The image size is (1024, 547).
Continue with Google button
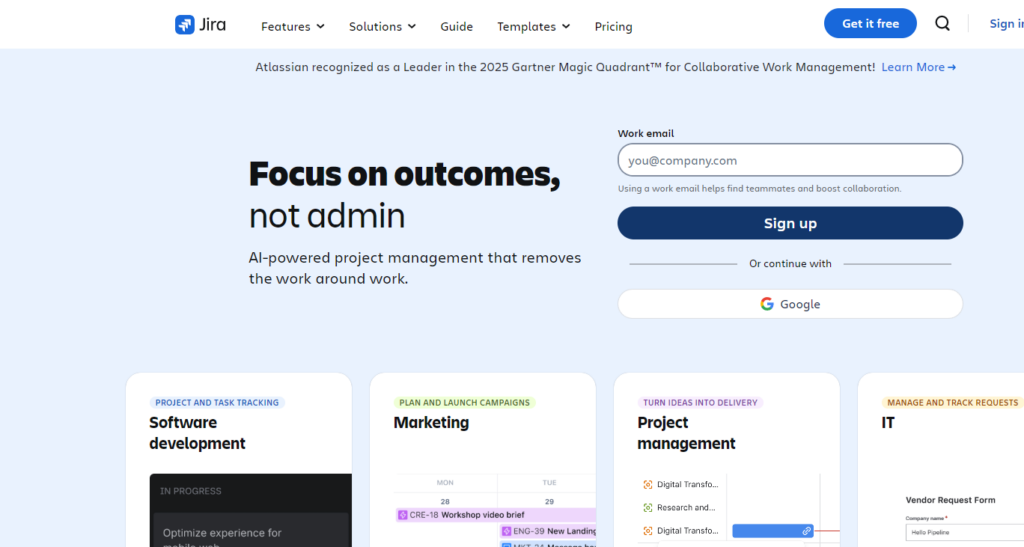[790, 304]
